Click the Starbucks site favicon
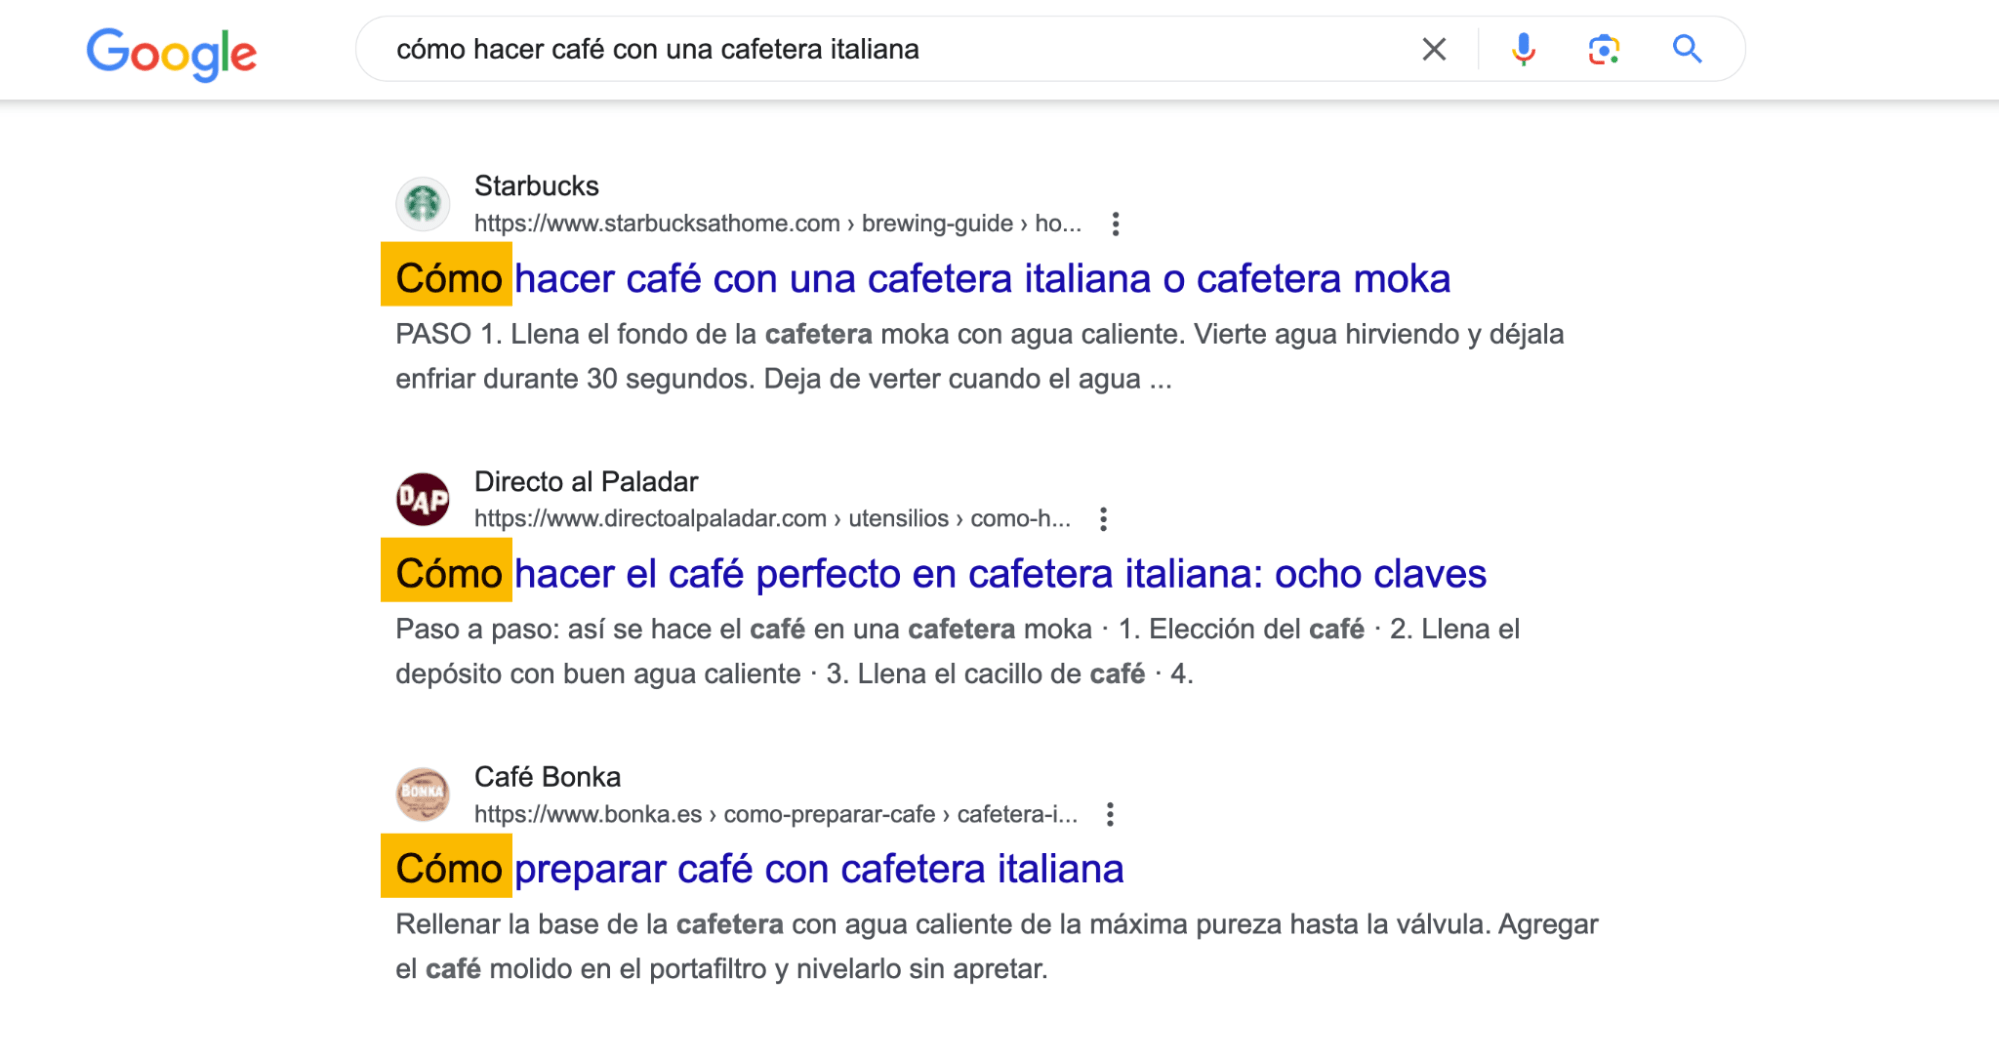This screenshot has height=1042, width=1999. [x=423, y=203]
